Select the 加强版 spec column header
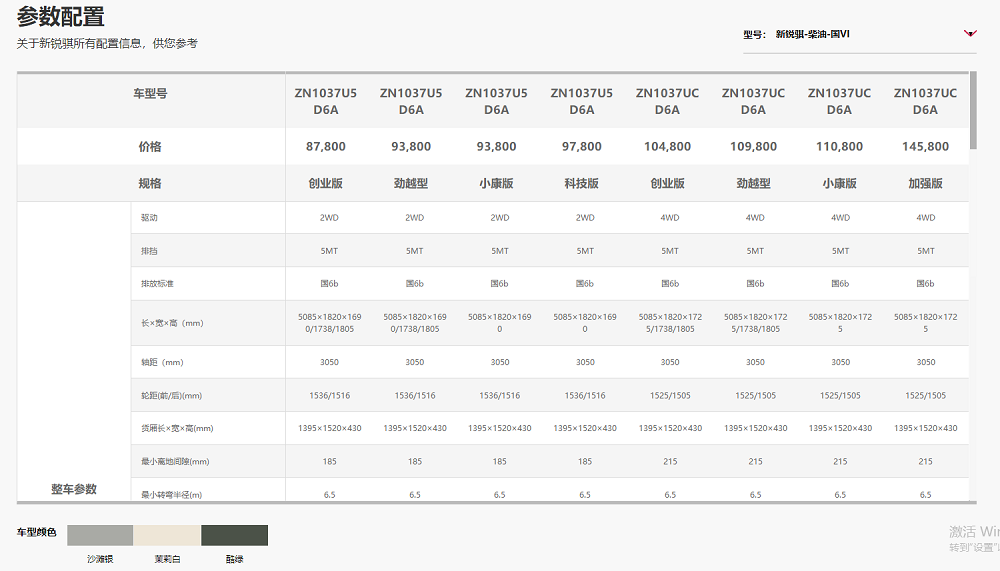1000x571 pixels. point(925,184)
